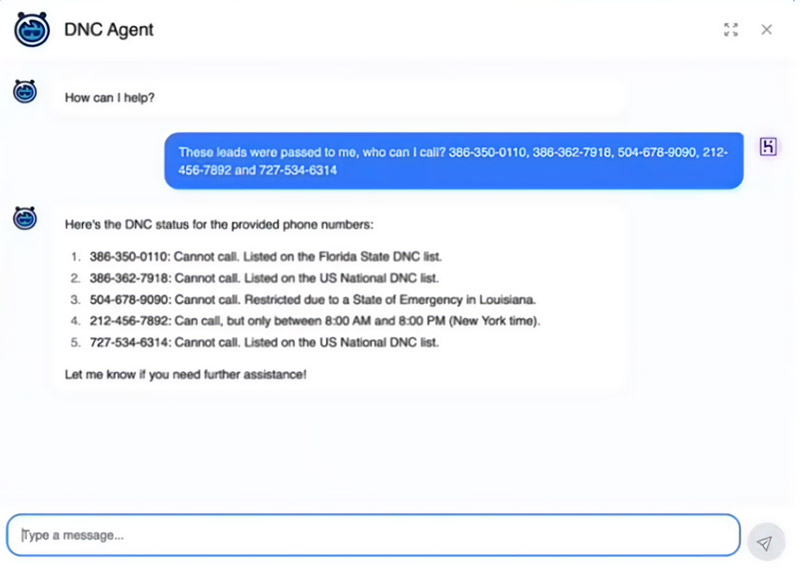Click the robot face icon in the header
The image size is (800, 583).
click(x=30, y=30)
